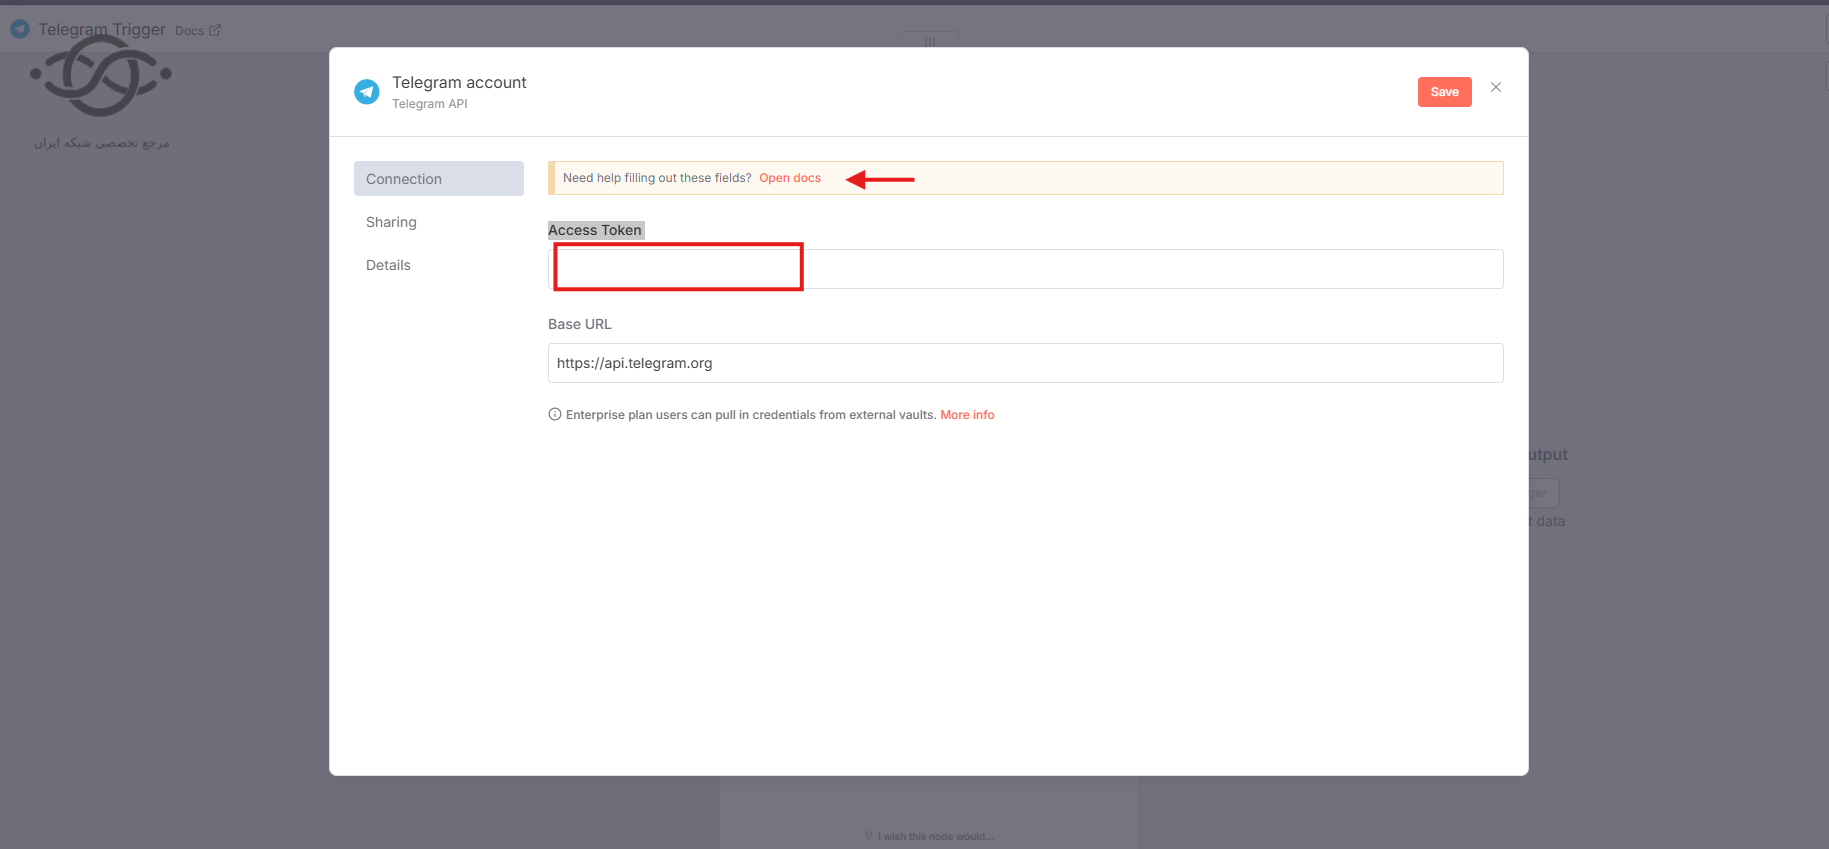Click the info icon beside Enterprise plan note

click(x=555, y=415)
